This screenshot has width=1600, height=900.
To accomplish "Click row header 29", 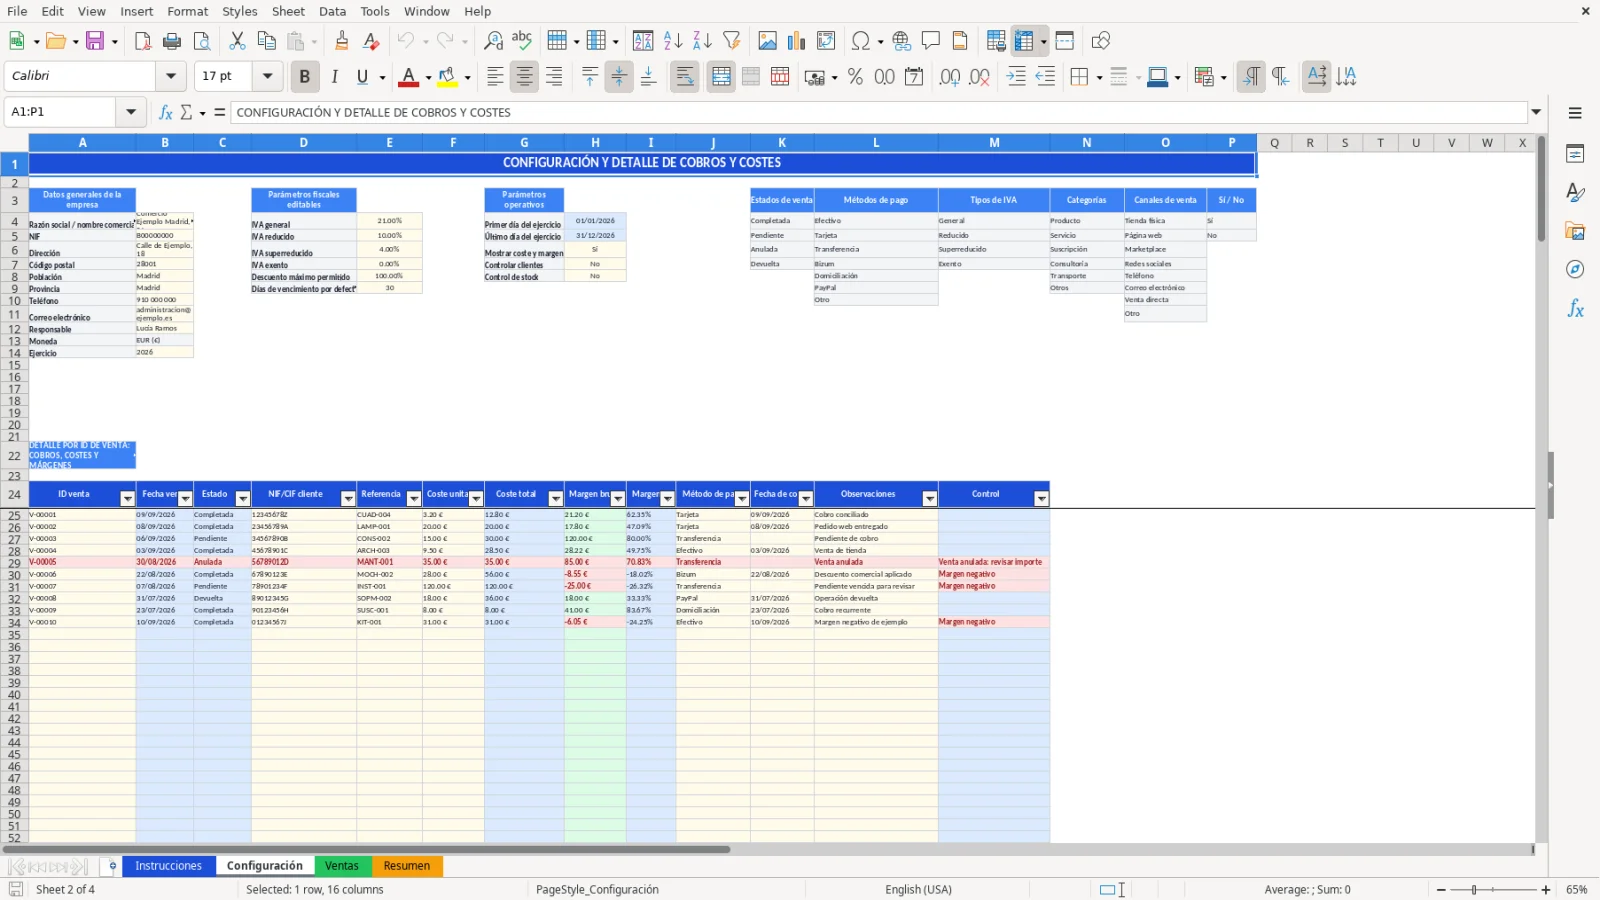I will click(x=14, y=563).
